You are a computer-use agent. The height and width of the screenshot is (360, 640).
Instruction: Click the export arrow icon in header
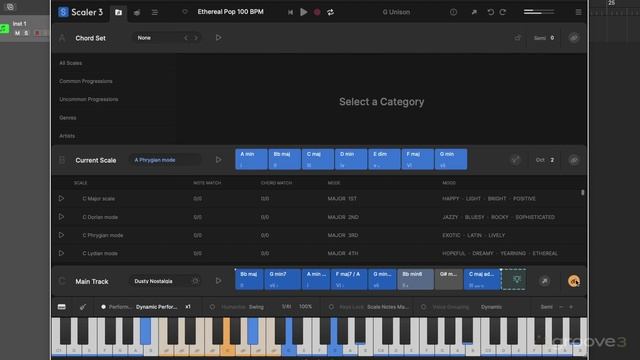point(474,12)
